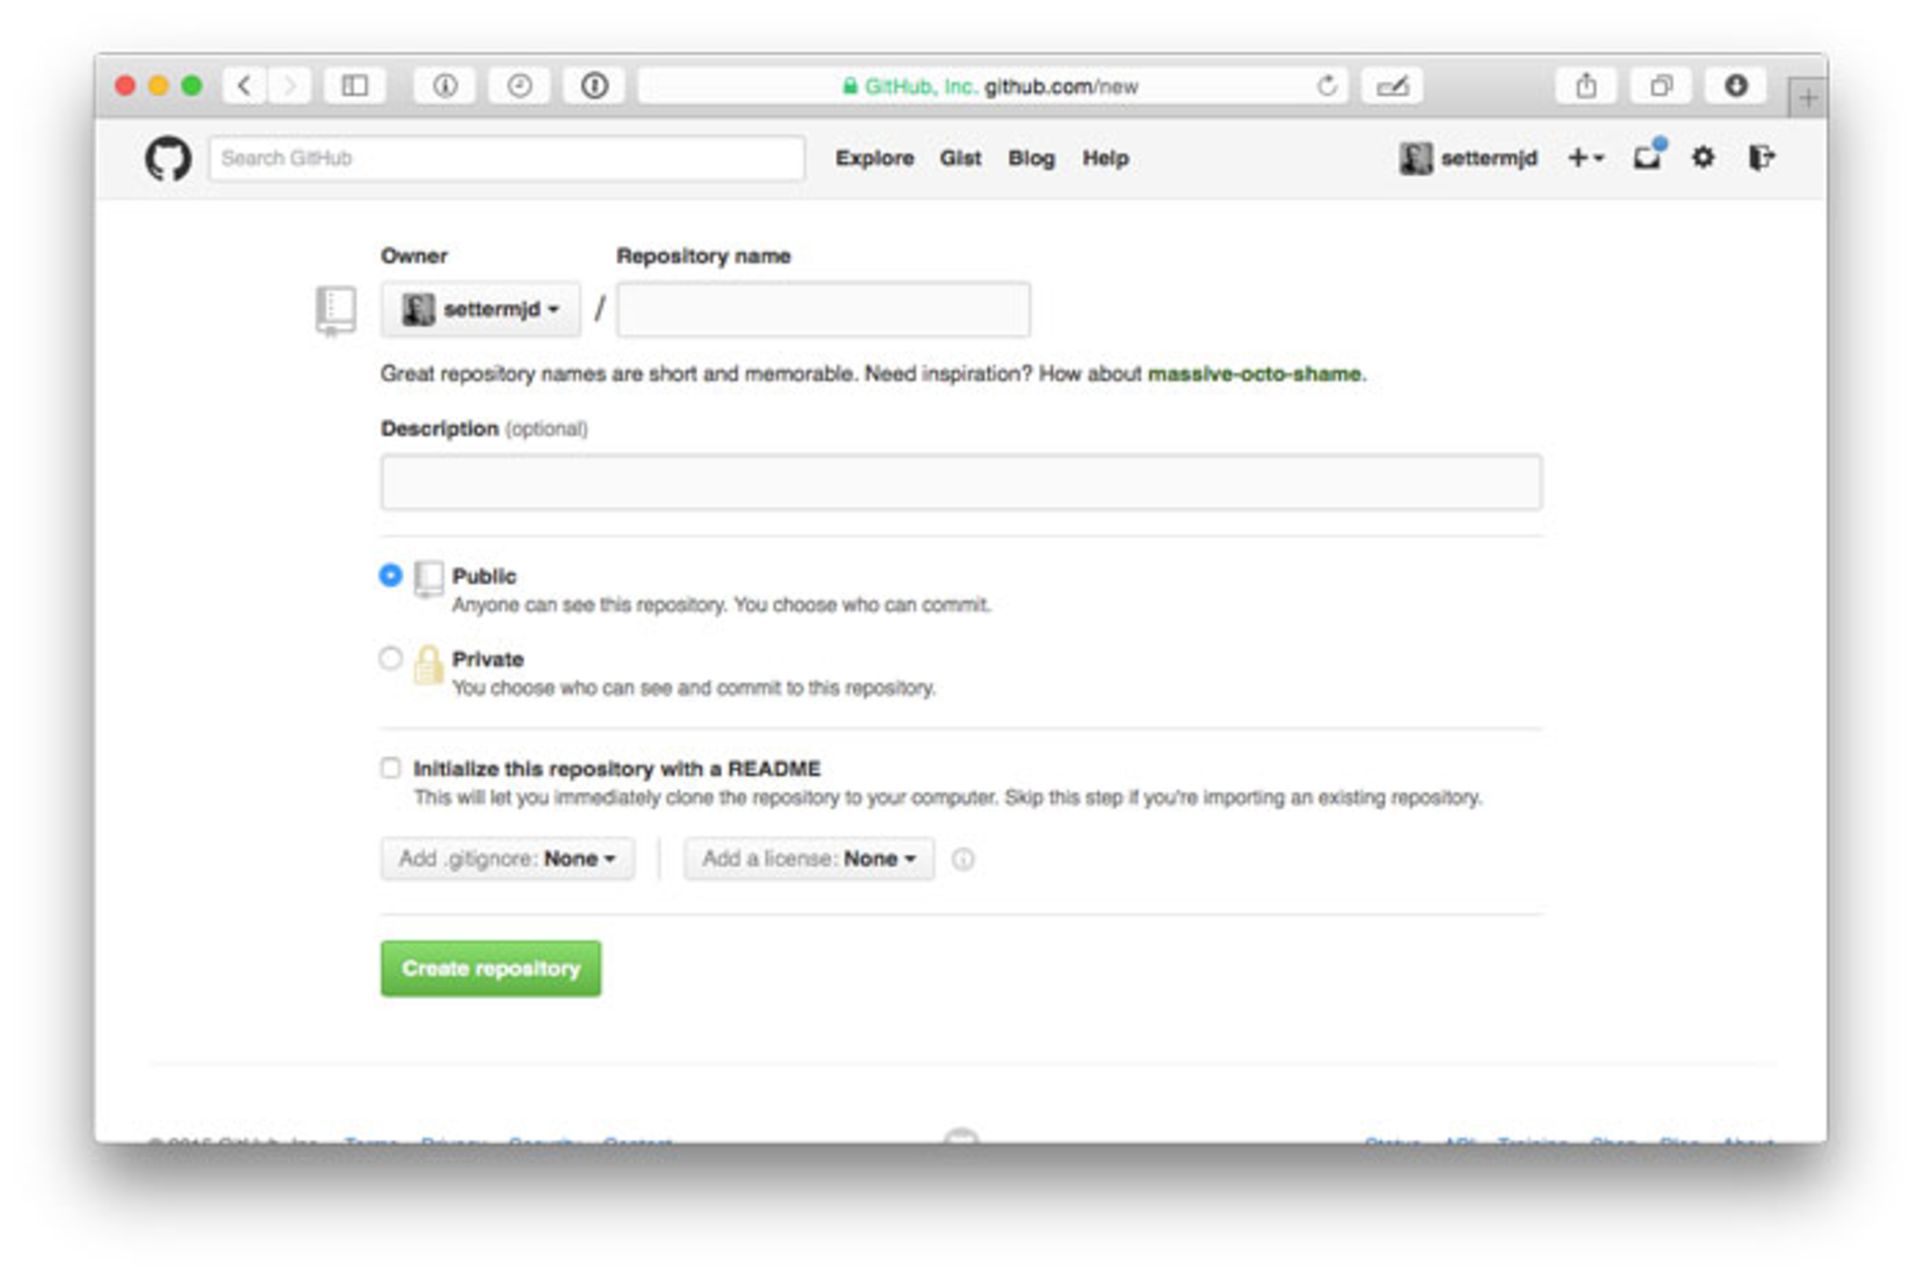Viewport: 1920px width, 1275px height.
Task: Click the 1Password extension icon
Action: [x=594, y=86]
